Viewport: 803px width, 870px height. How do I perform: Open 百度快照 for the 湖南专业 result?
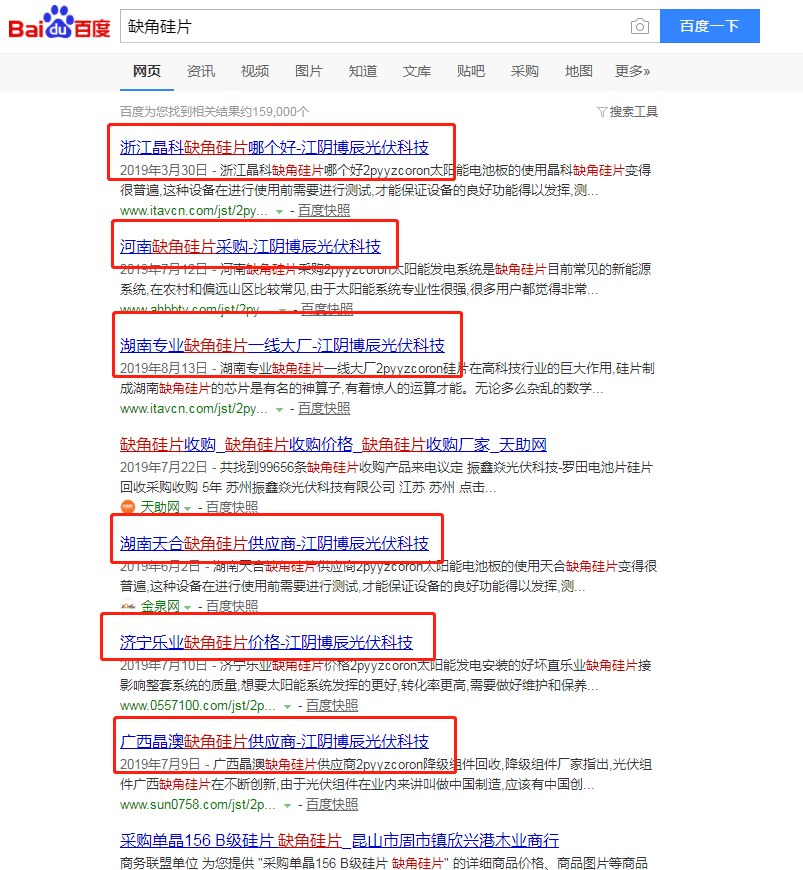click(324, 408)
